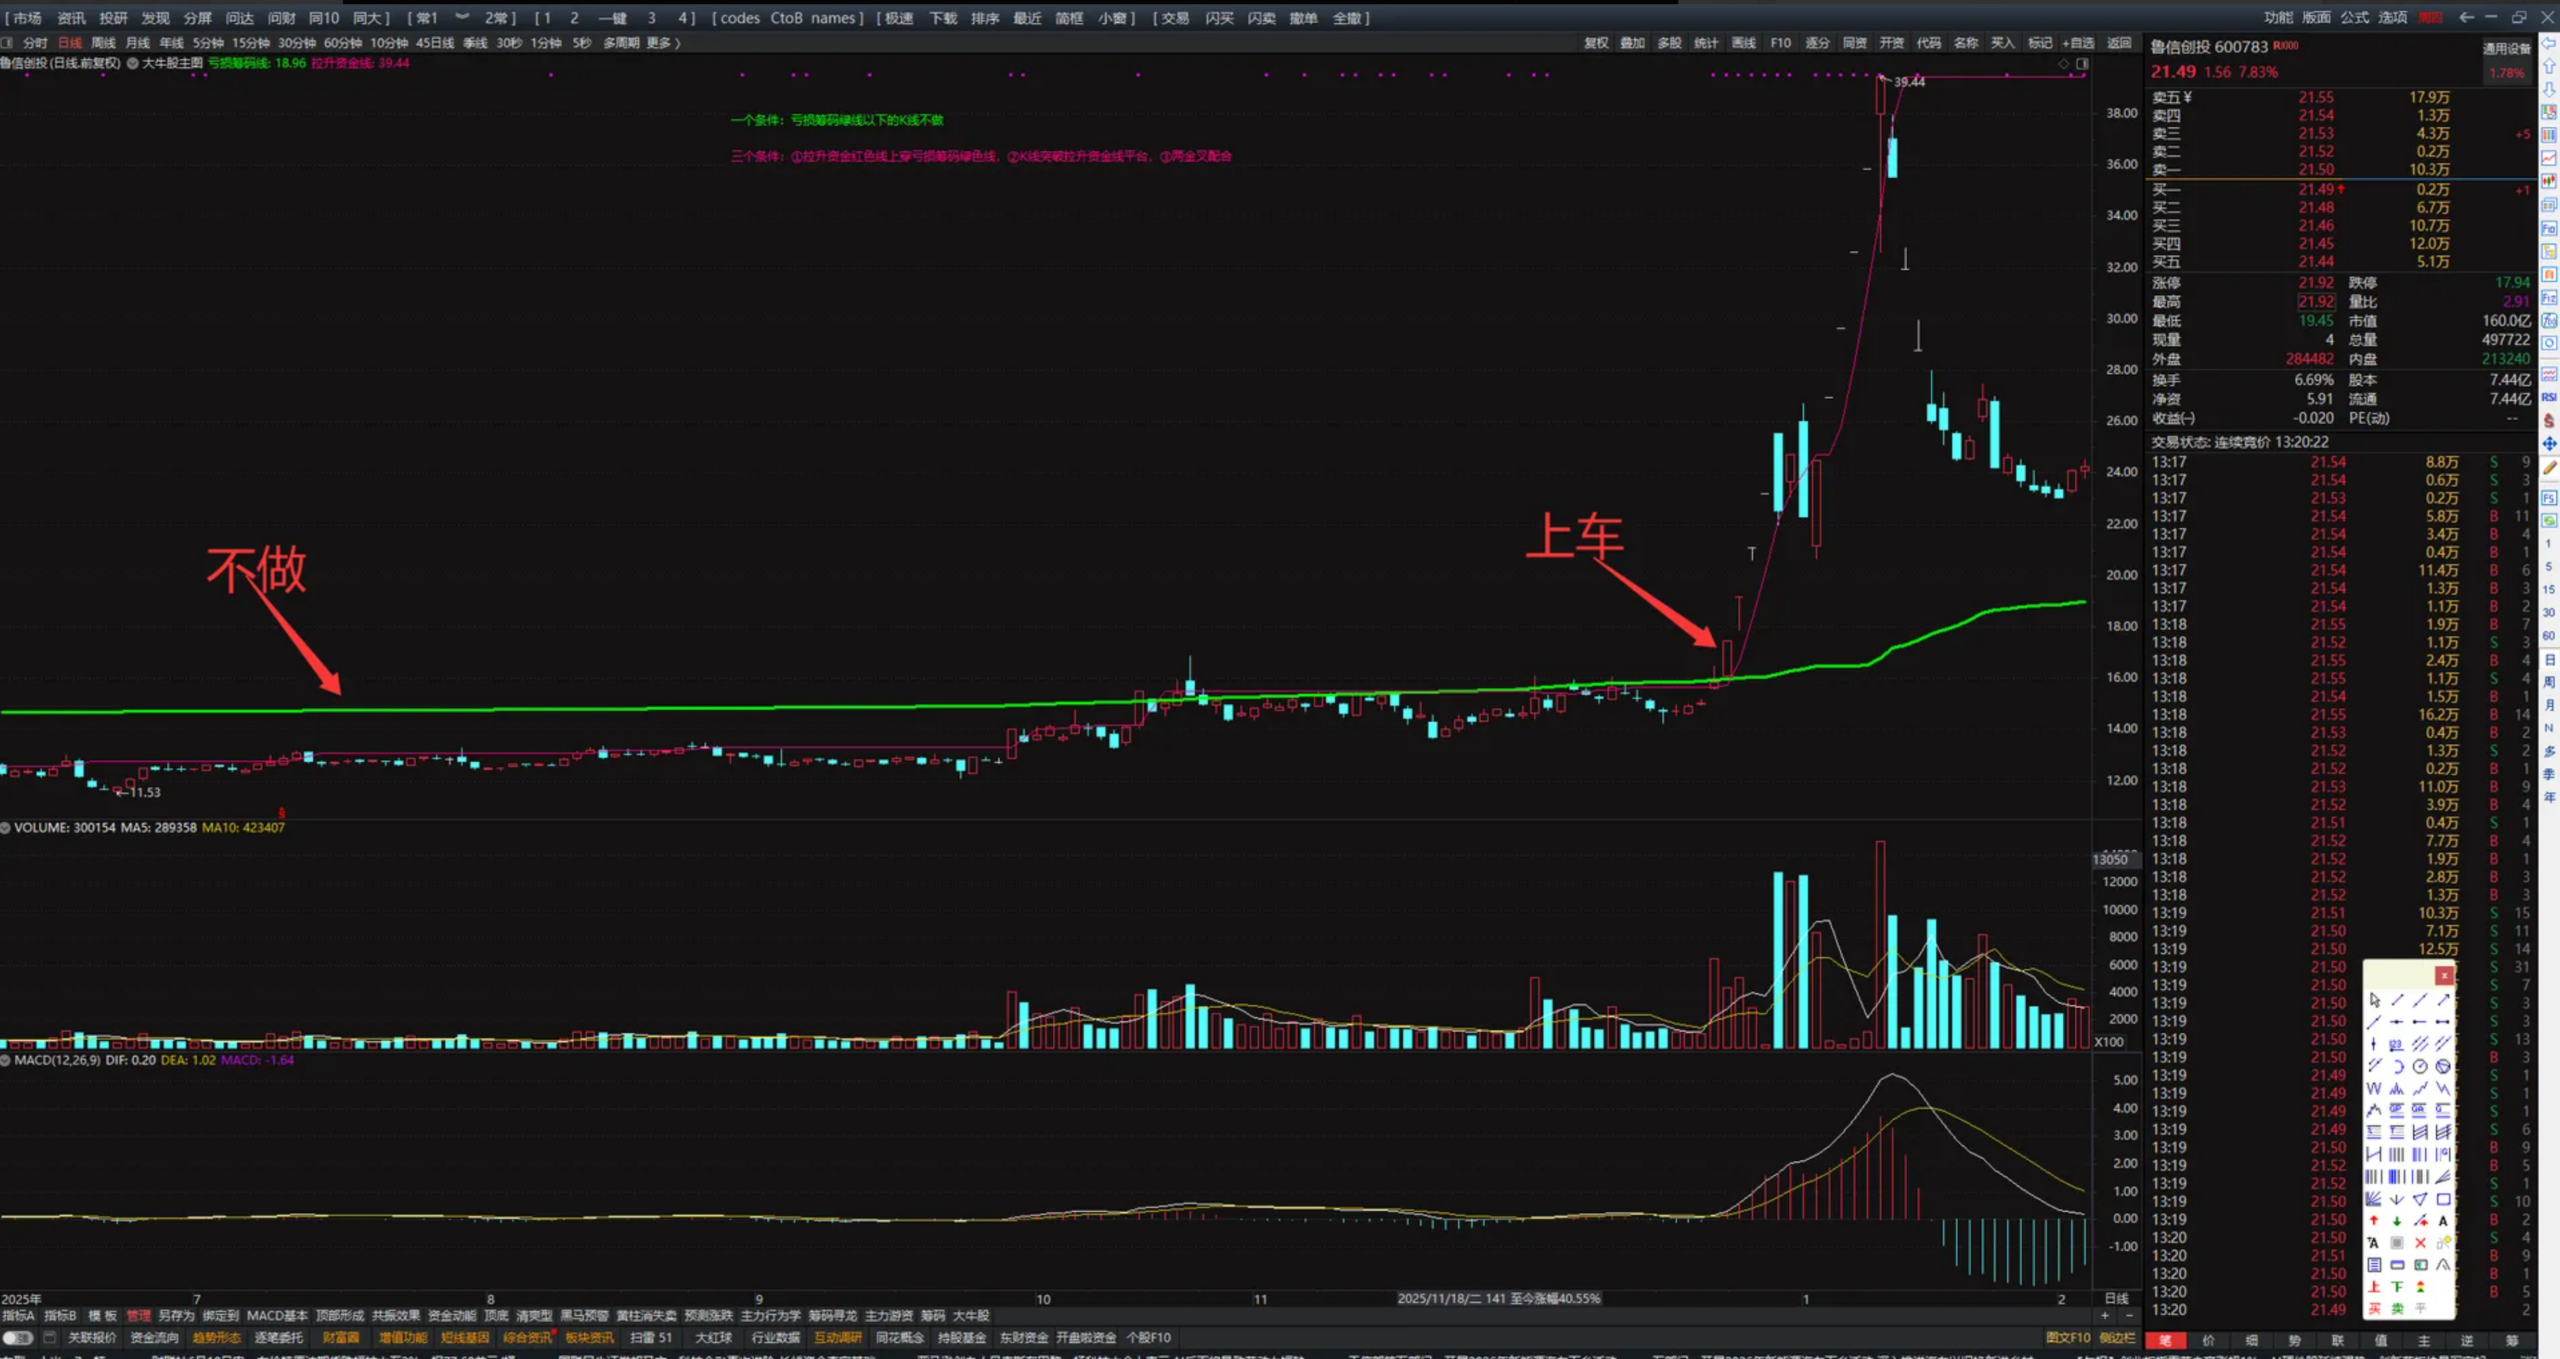Click the pencil icon in right sidebar

(2549, 468)
